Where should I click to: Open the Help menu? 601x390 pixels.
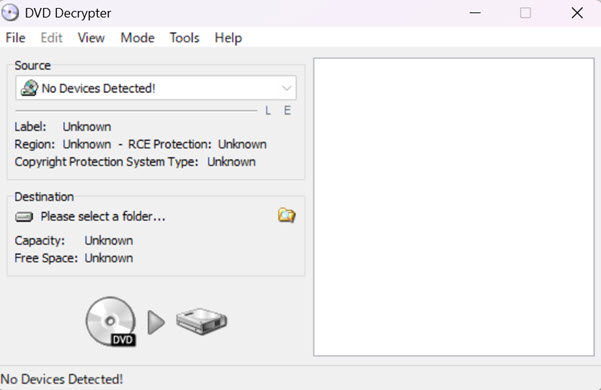click(228, 38)
